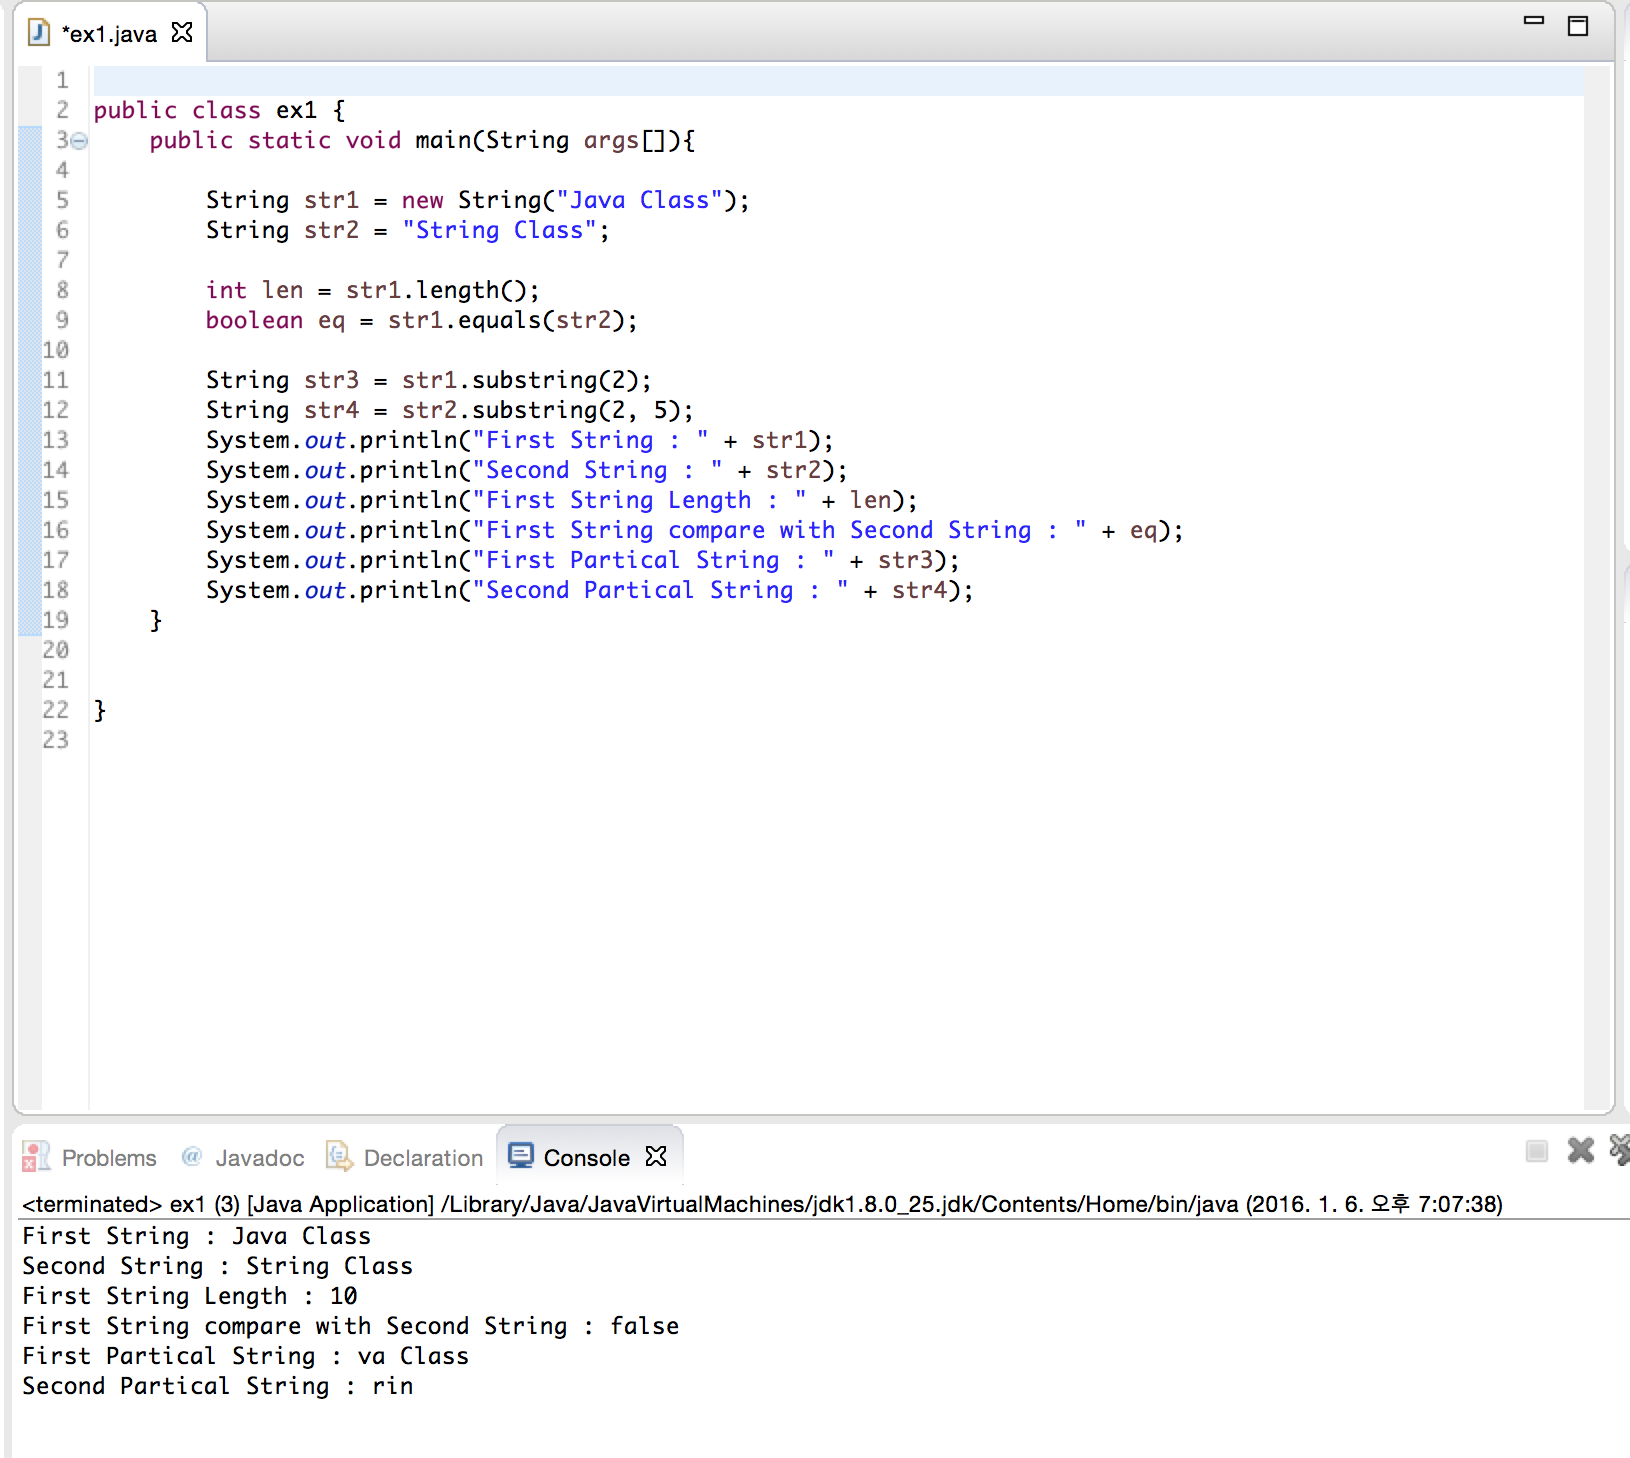Click console output 'First String : Java Class'

coord(197,1237)
